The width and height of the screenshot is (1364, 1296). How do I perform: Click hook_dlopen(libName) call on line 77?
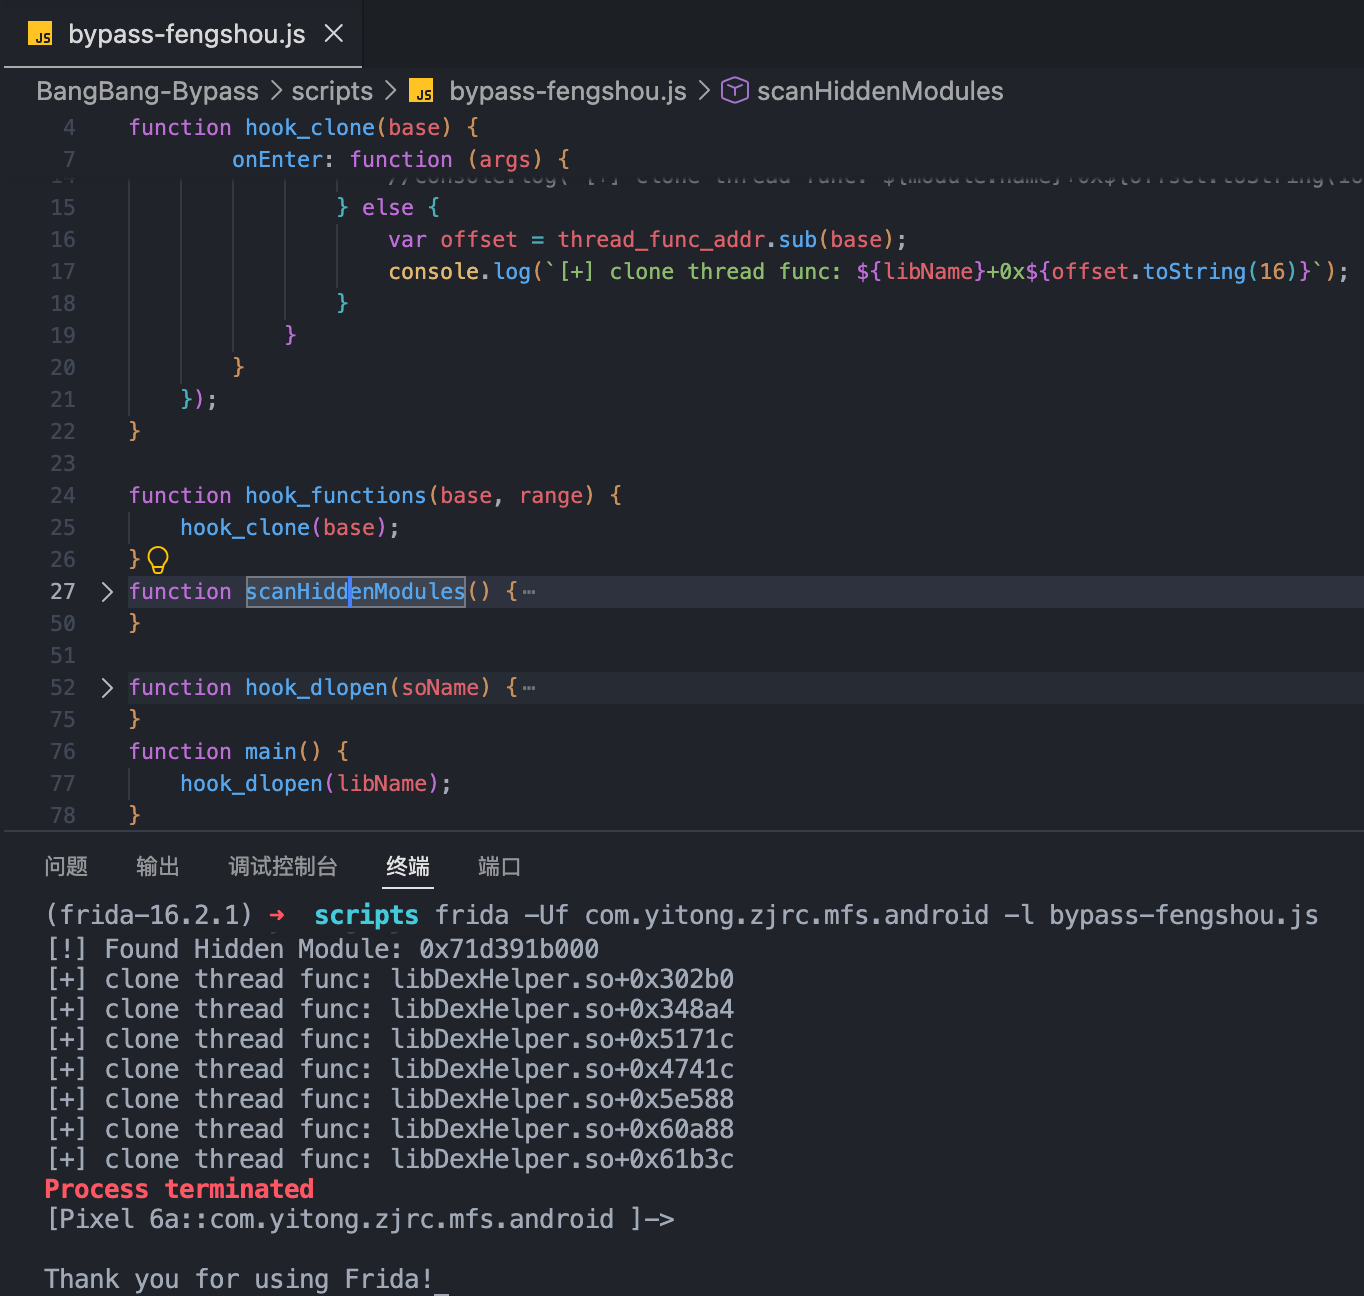[316, 784]
